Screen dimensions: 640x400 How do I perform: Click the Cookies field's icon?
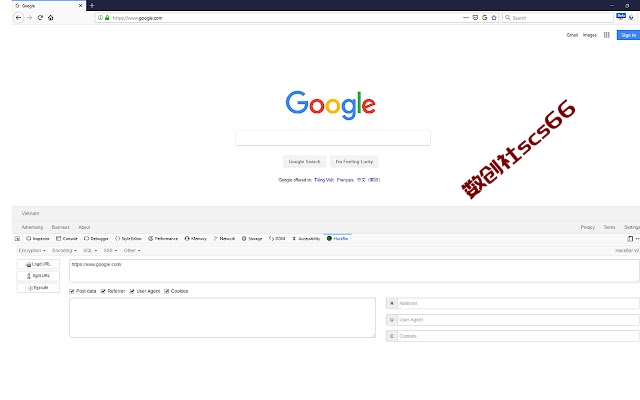(391, 336)
